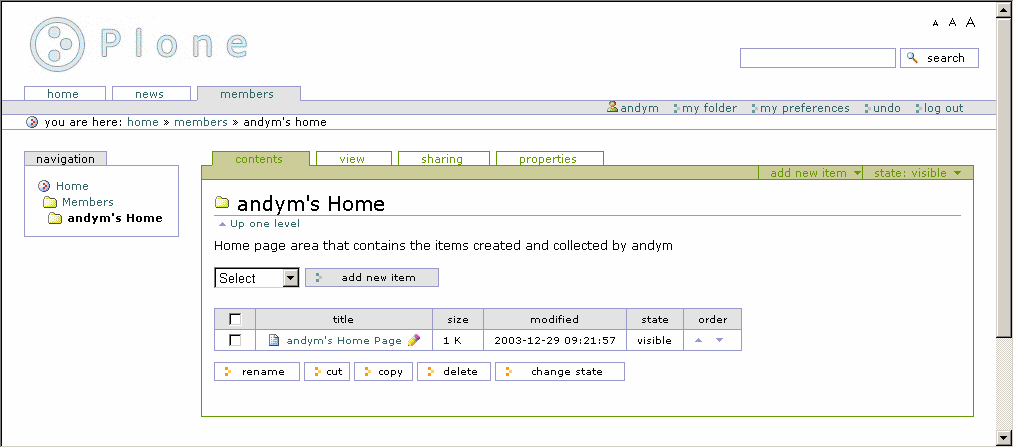Click the vertical page scrollbar
Viewport: 1014px width, 448px height.
tap(1005, 220)
